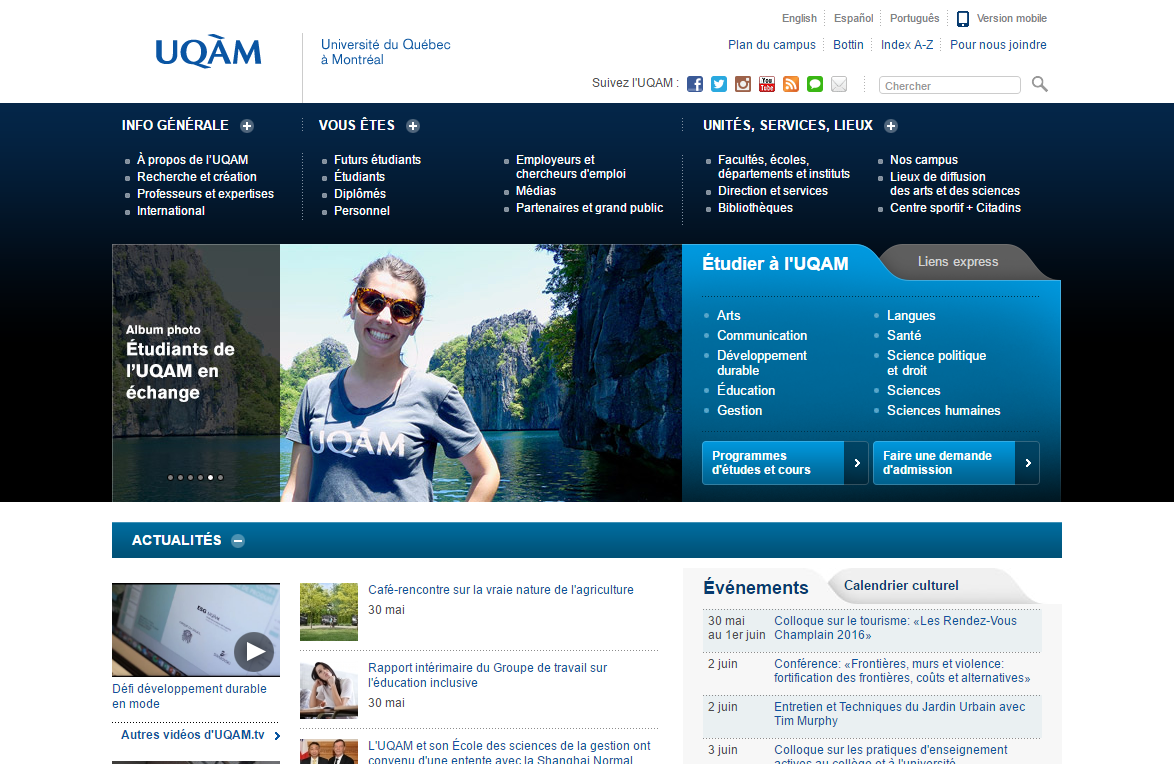The image size is (1174, 764).
Task: Play the Défi développement durable video
Action: 255,652
